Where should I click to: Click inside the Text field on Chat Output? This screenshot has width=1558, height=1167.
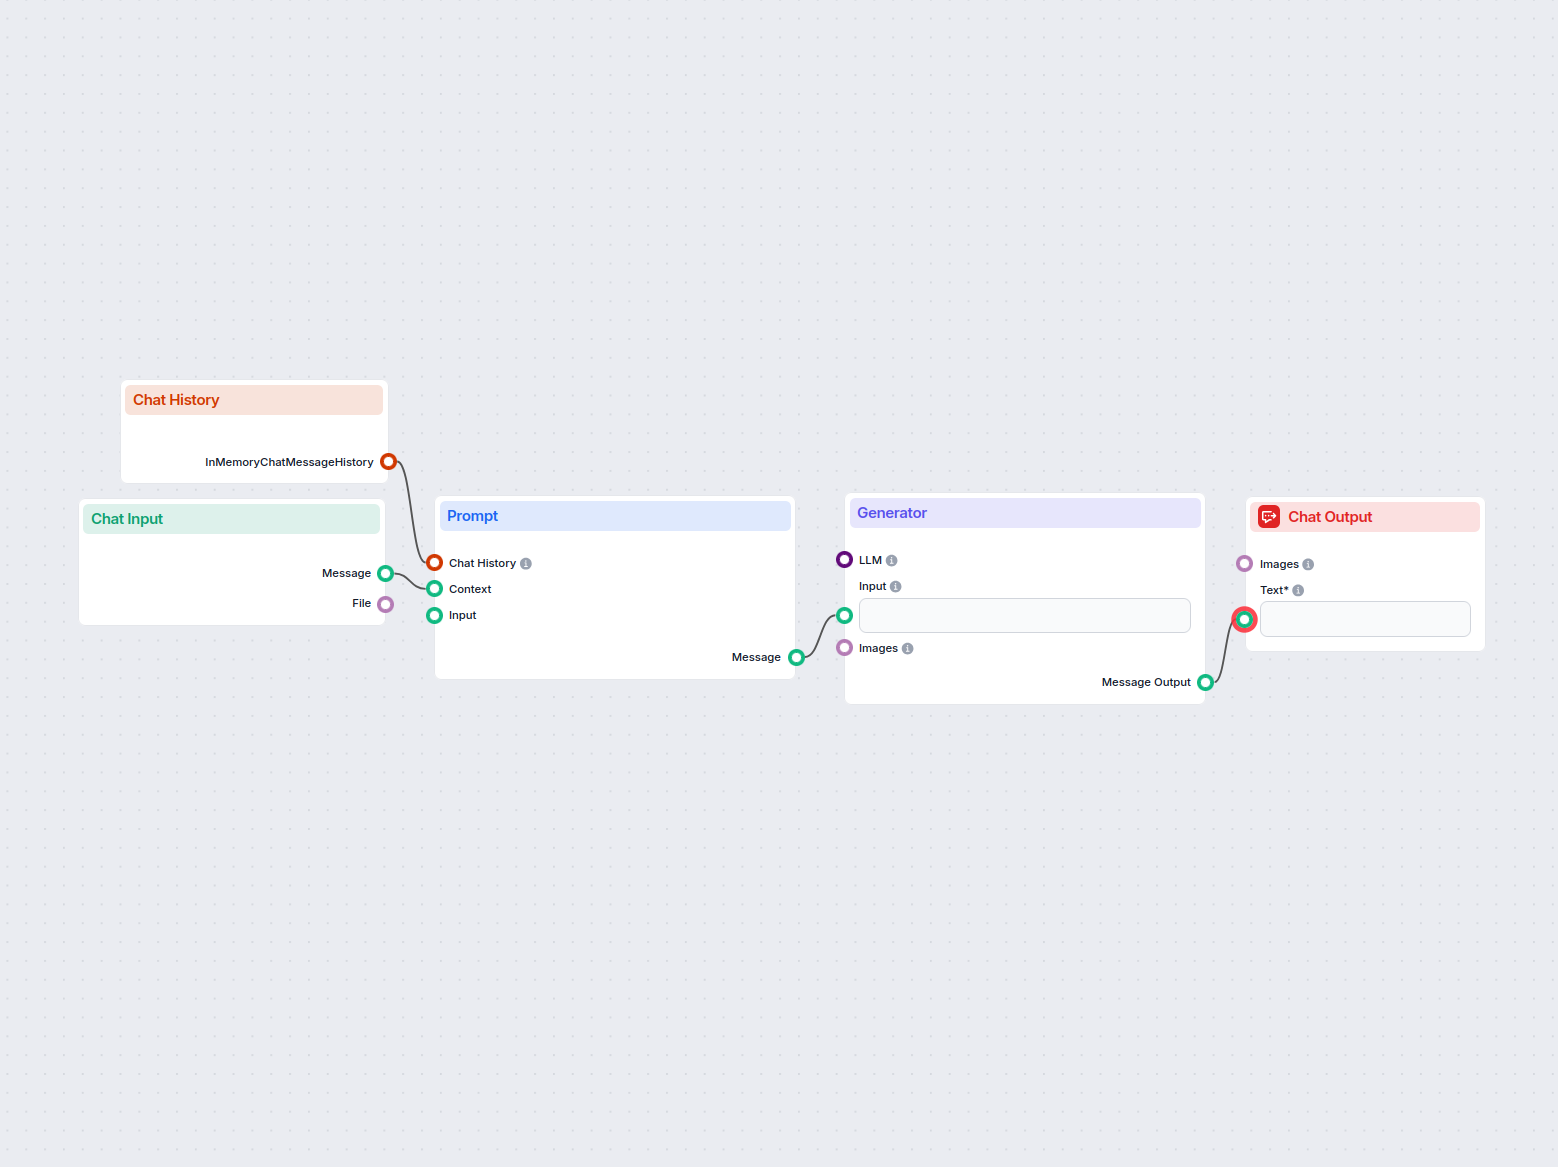click(1365, 619)
